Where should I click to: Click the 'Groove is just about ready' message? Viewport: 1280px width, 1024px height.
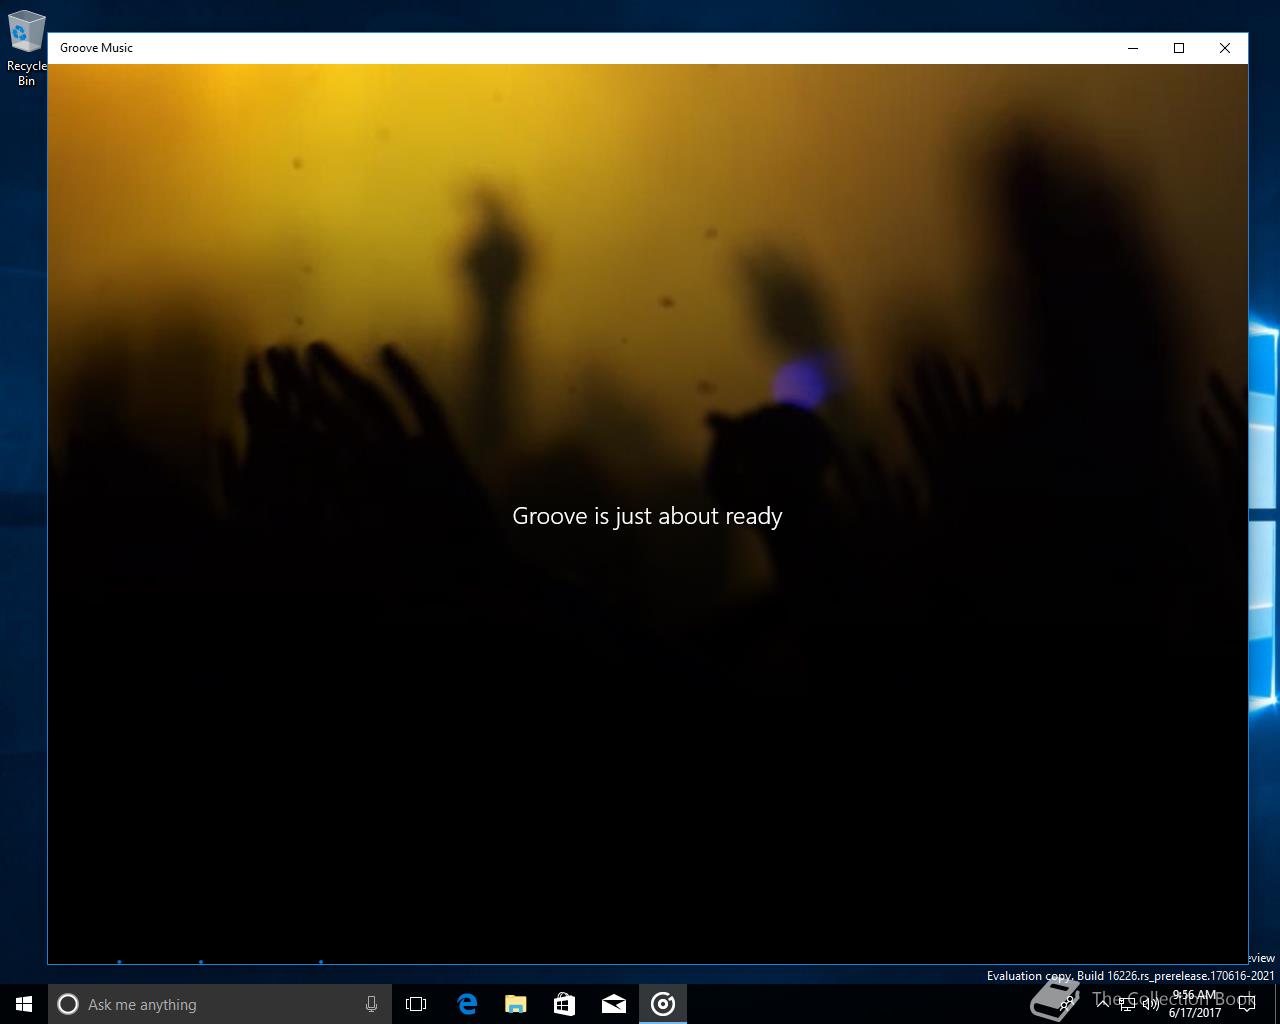(647, 516)
